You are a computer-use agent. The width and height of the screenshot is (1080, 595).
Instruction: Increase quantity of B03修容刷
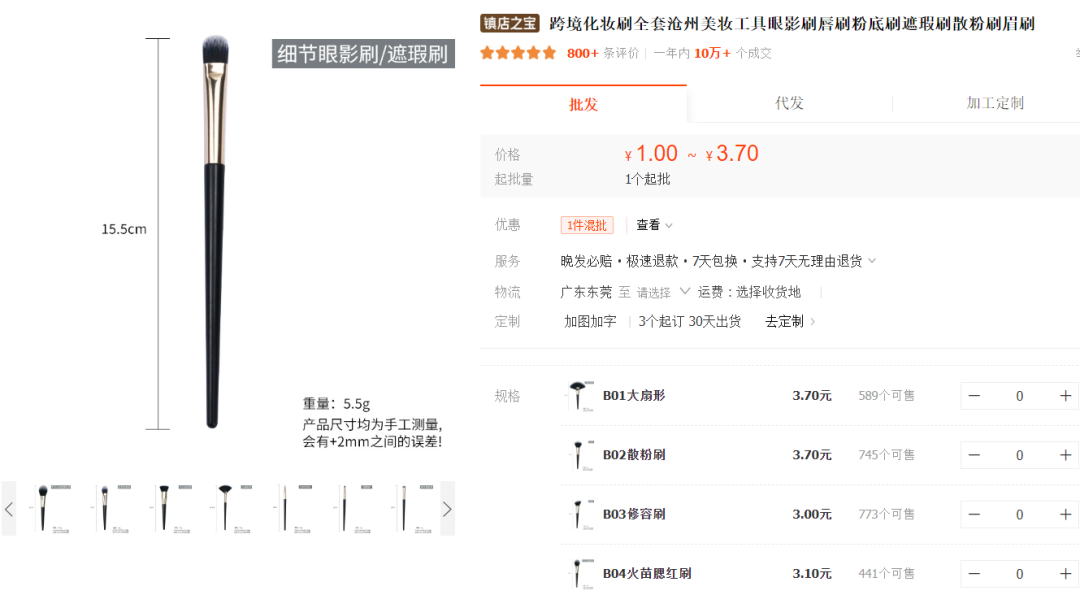click(1065, 514)
